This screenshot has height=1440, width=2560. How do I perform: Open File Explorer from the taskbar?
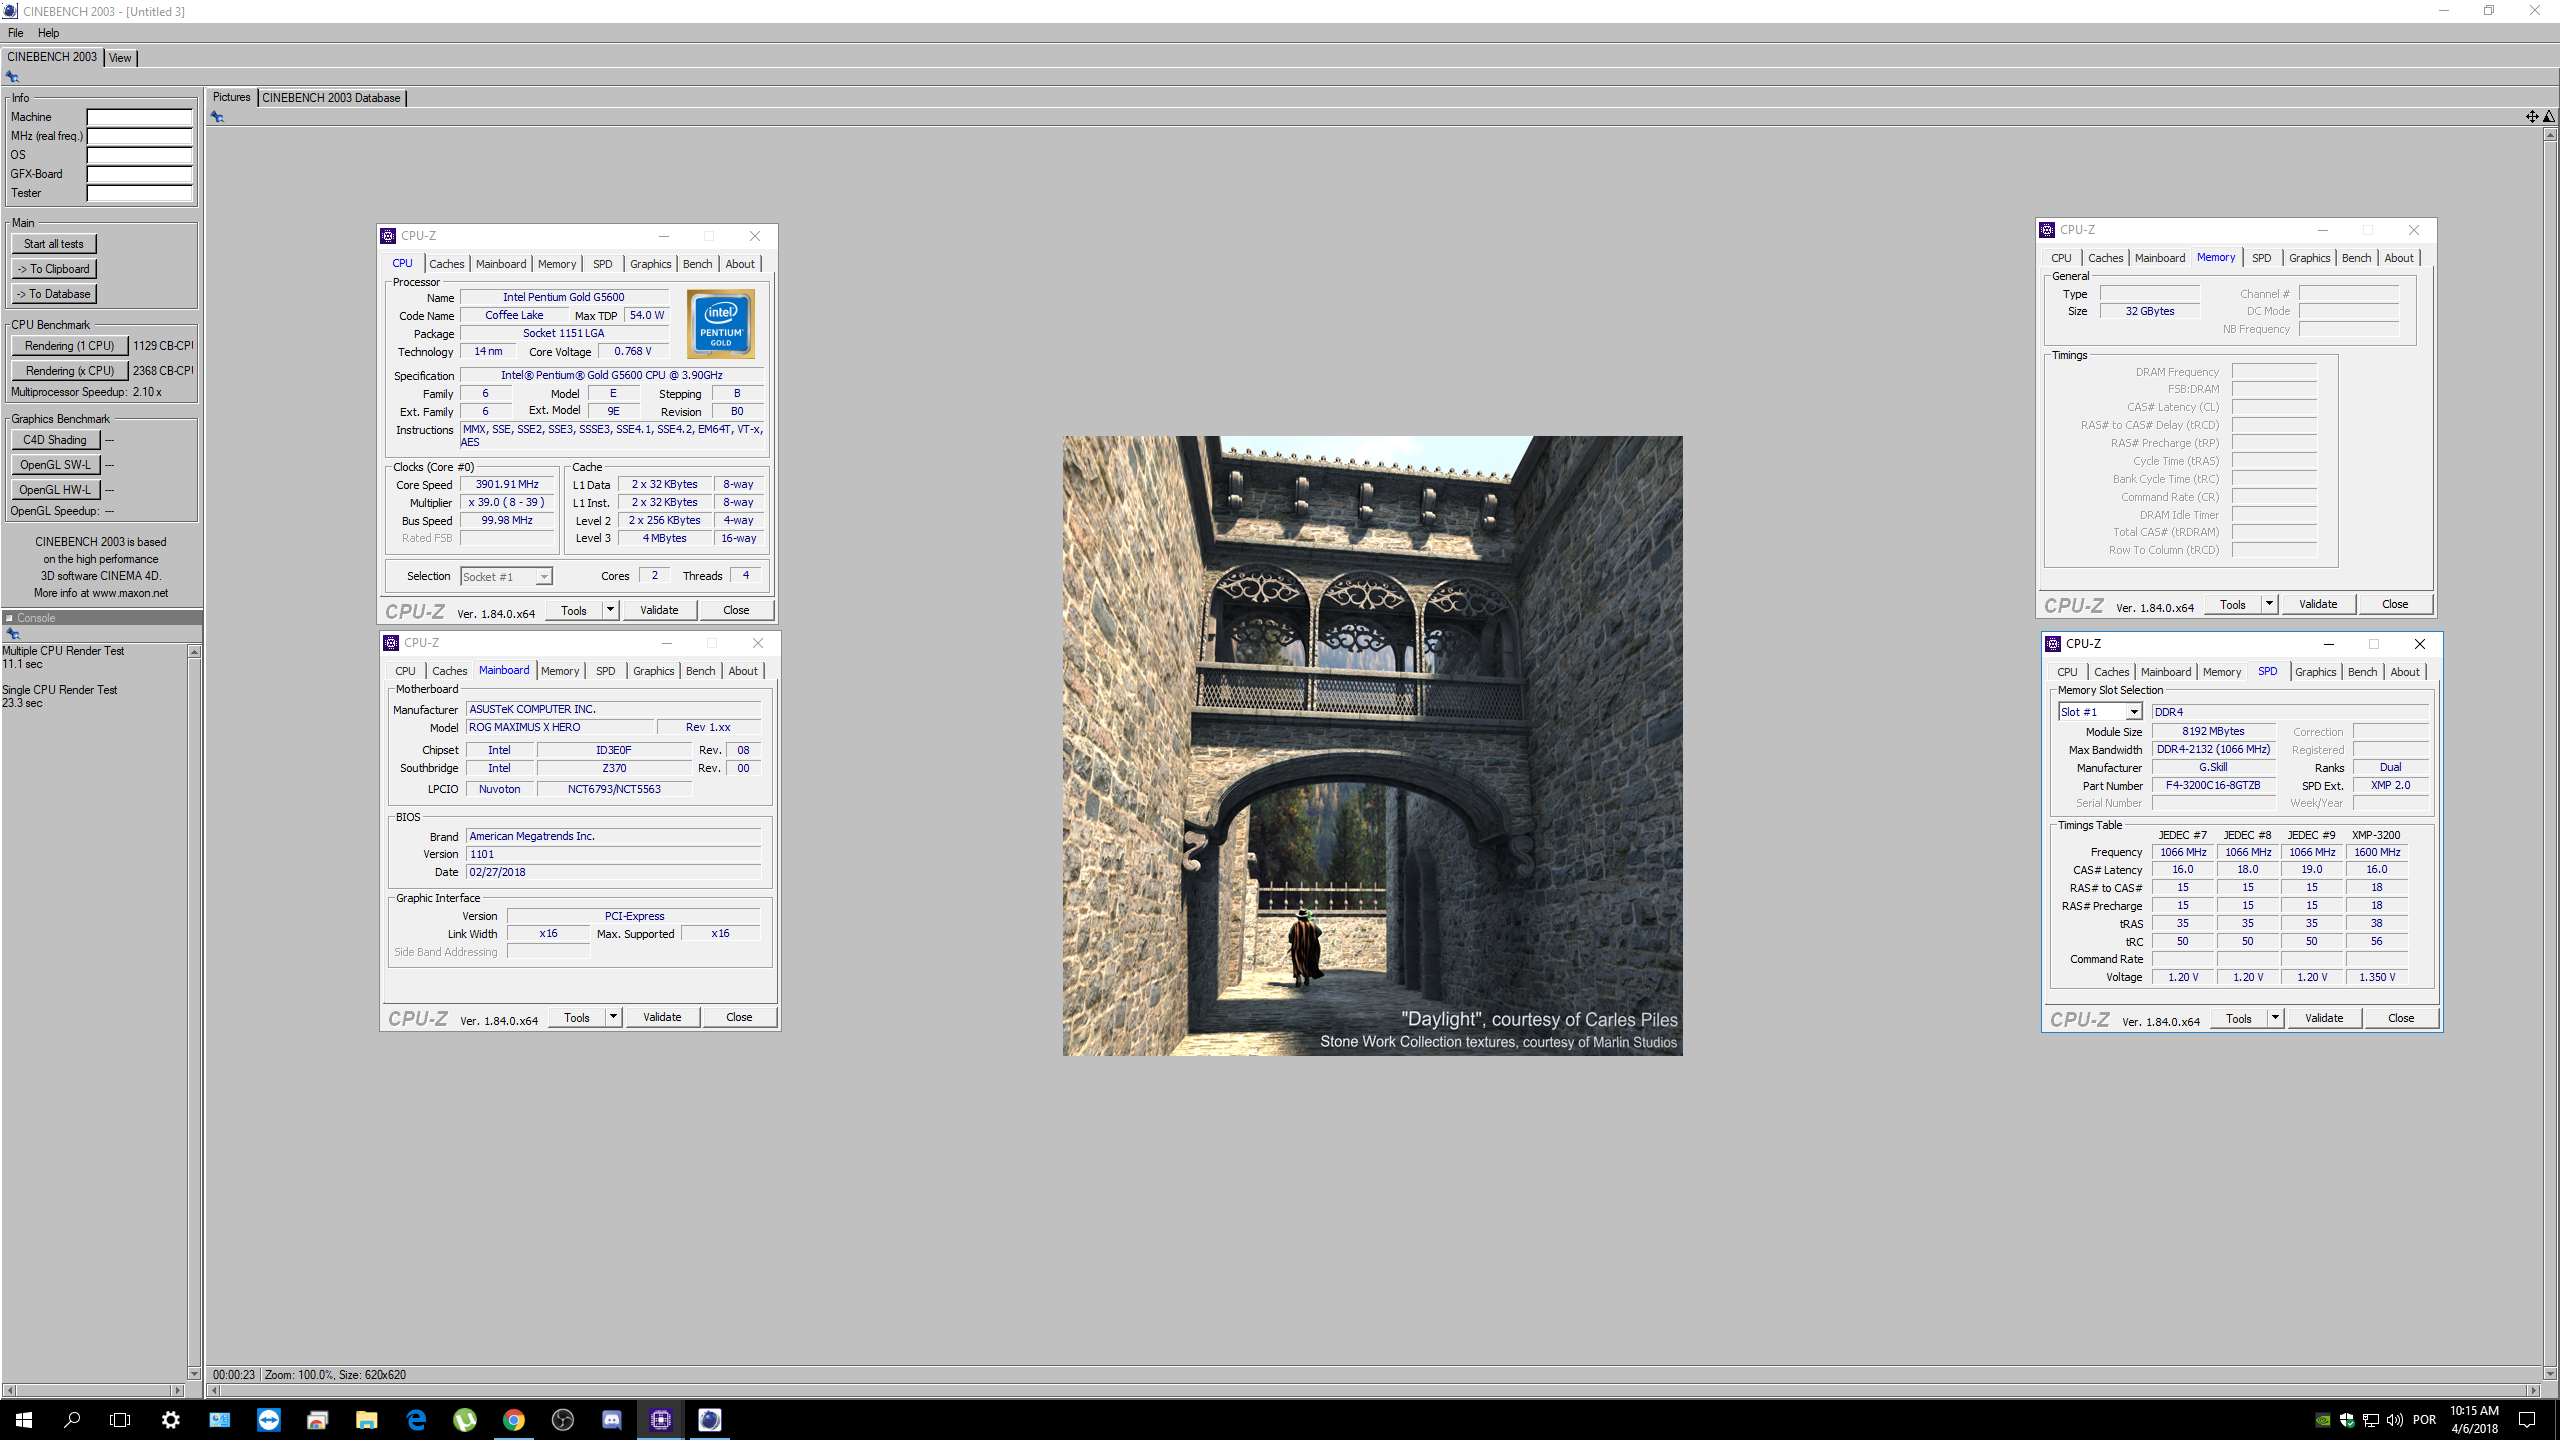pos(367,1419)
